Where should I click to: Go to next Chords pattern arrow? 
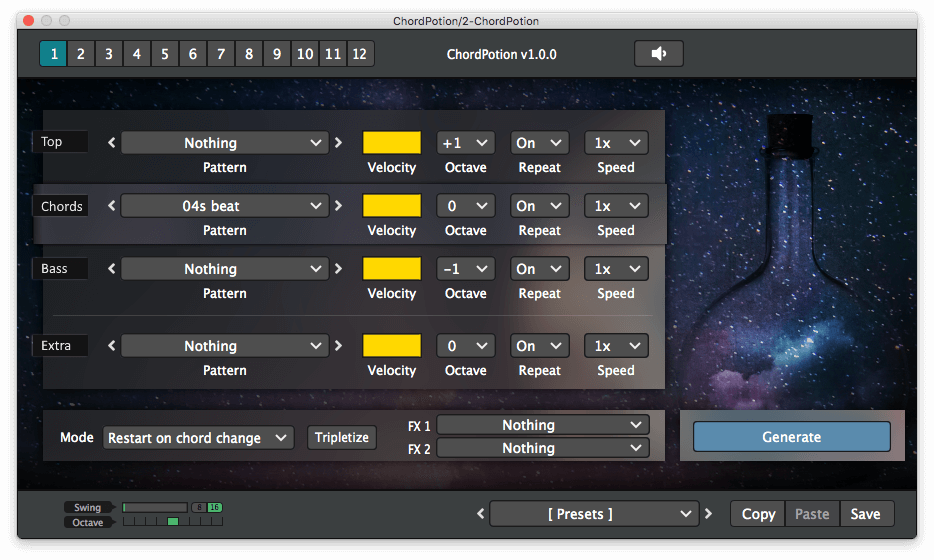click(x=338, y=206)
